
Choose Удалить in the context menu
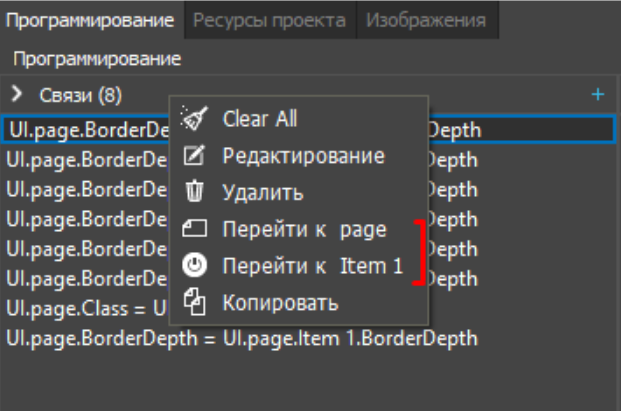(x=299, y=192)
